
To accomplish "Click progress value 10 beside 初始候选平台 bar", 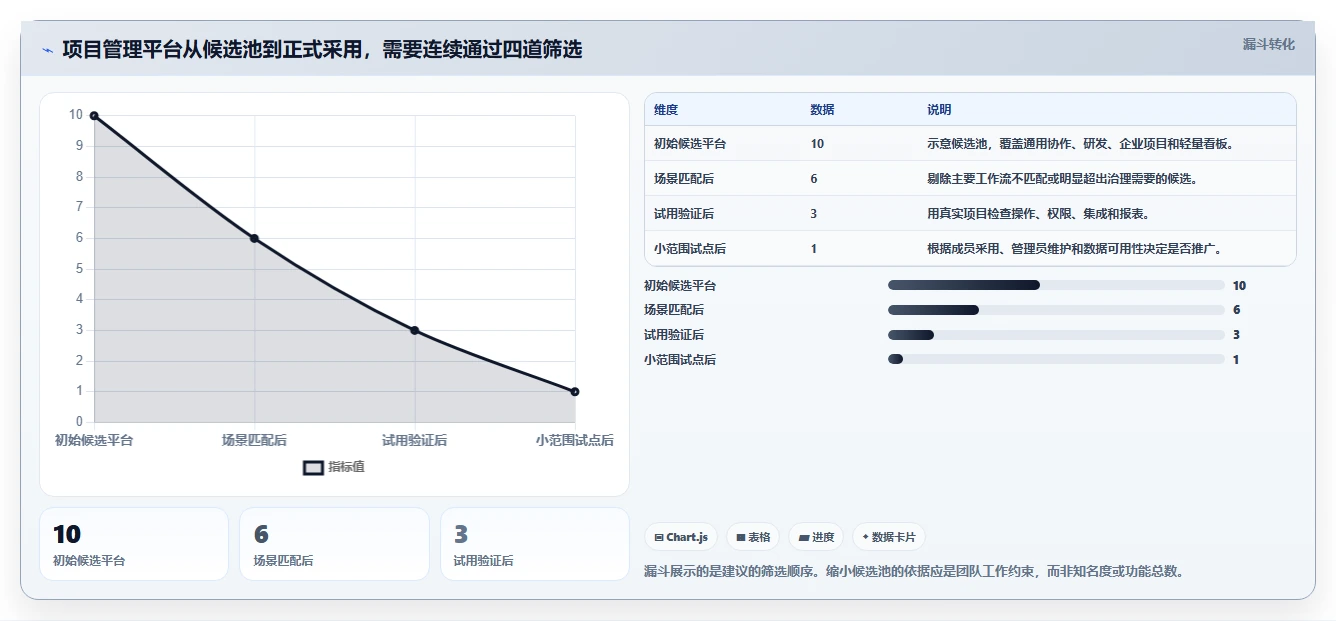I will click(x=1239, y=286).
